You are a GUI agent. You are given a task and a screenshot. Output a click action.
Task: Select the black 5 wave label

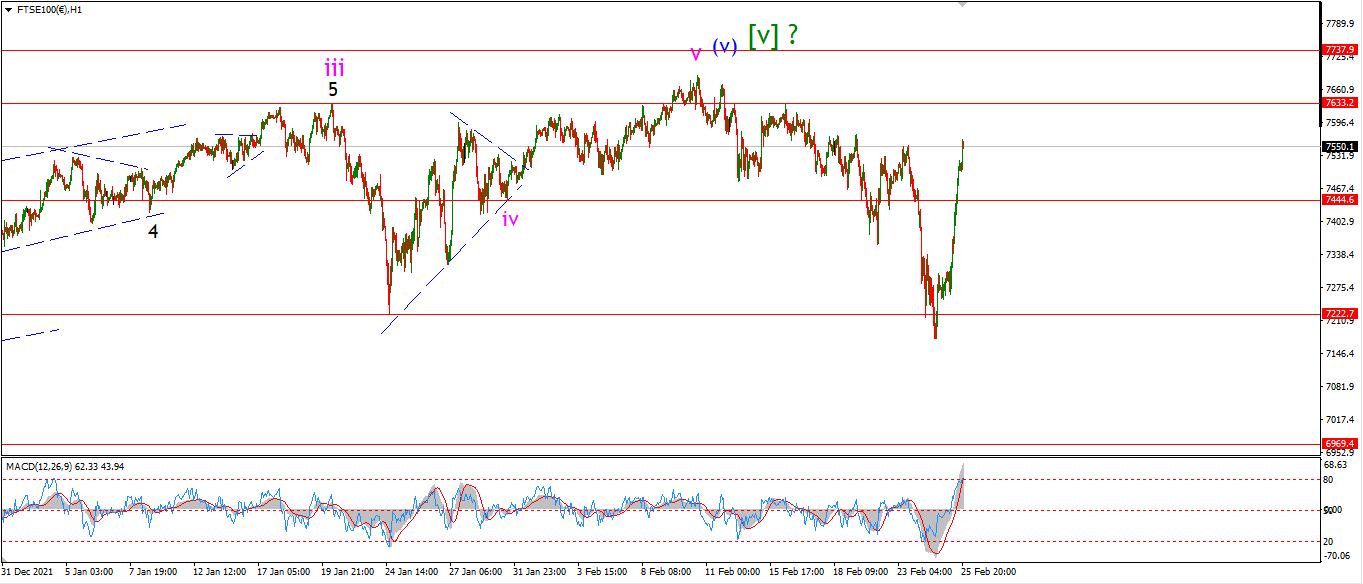333,90
